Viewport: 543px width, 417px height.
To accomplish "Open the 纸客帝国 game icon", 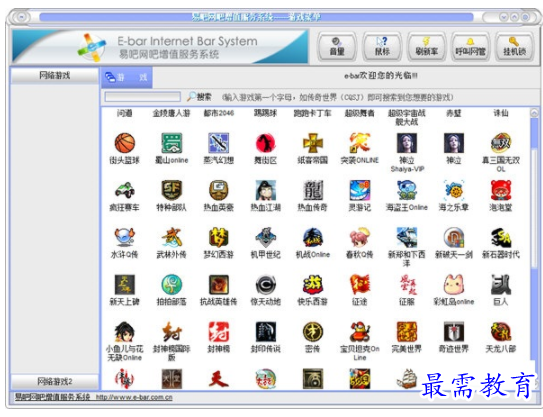I will [313, 143].
